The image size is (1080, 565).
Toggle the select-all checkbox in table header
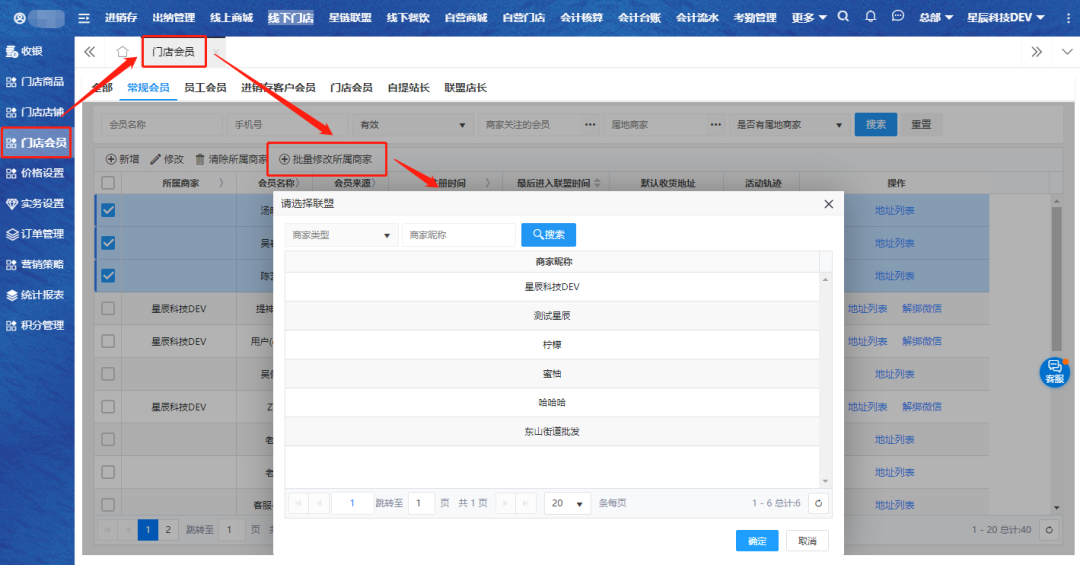[108, 183]
